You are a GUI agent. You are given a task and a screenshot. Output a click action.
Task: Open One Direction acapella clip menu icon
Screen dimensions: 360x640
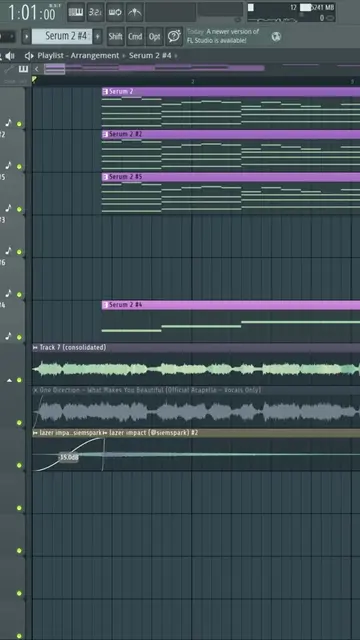(35, 390)
